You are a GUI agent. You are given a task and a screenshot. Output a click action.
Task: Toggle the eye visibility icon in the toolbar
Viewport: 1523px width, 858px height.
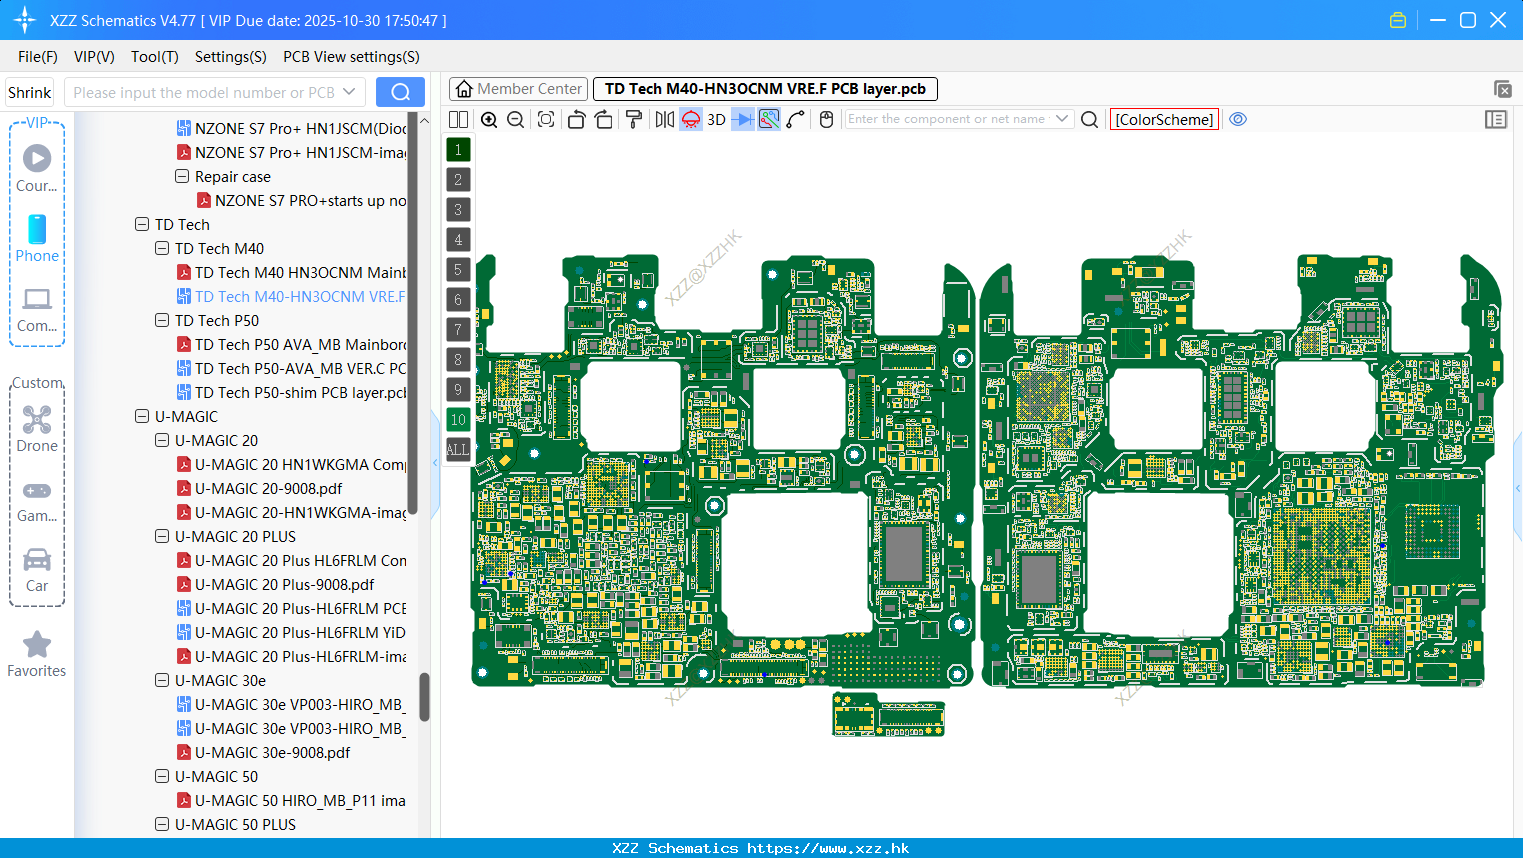click(1238, 119)
